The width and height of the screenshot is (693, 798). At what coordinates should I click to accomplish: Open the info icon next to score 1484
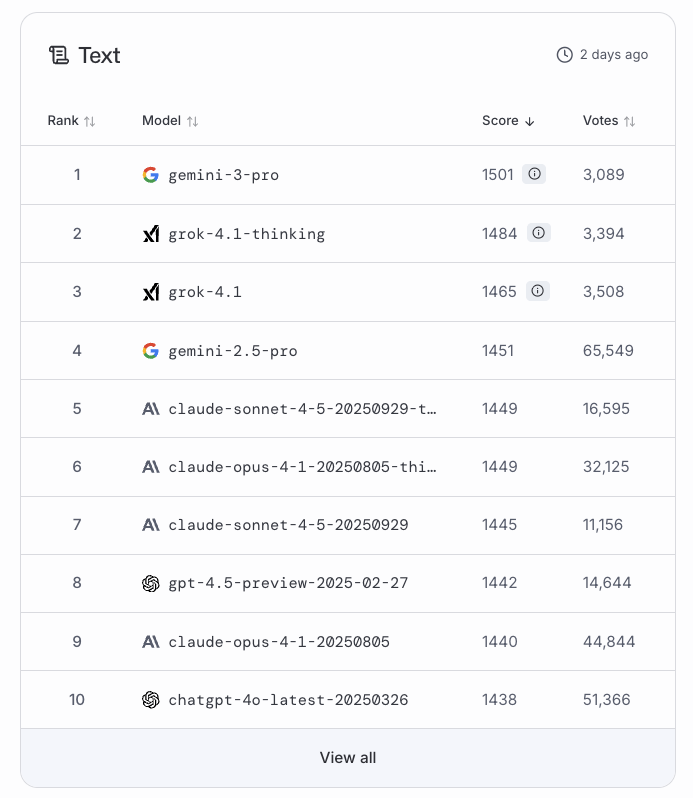click(538, 233)
